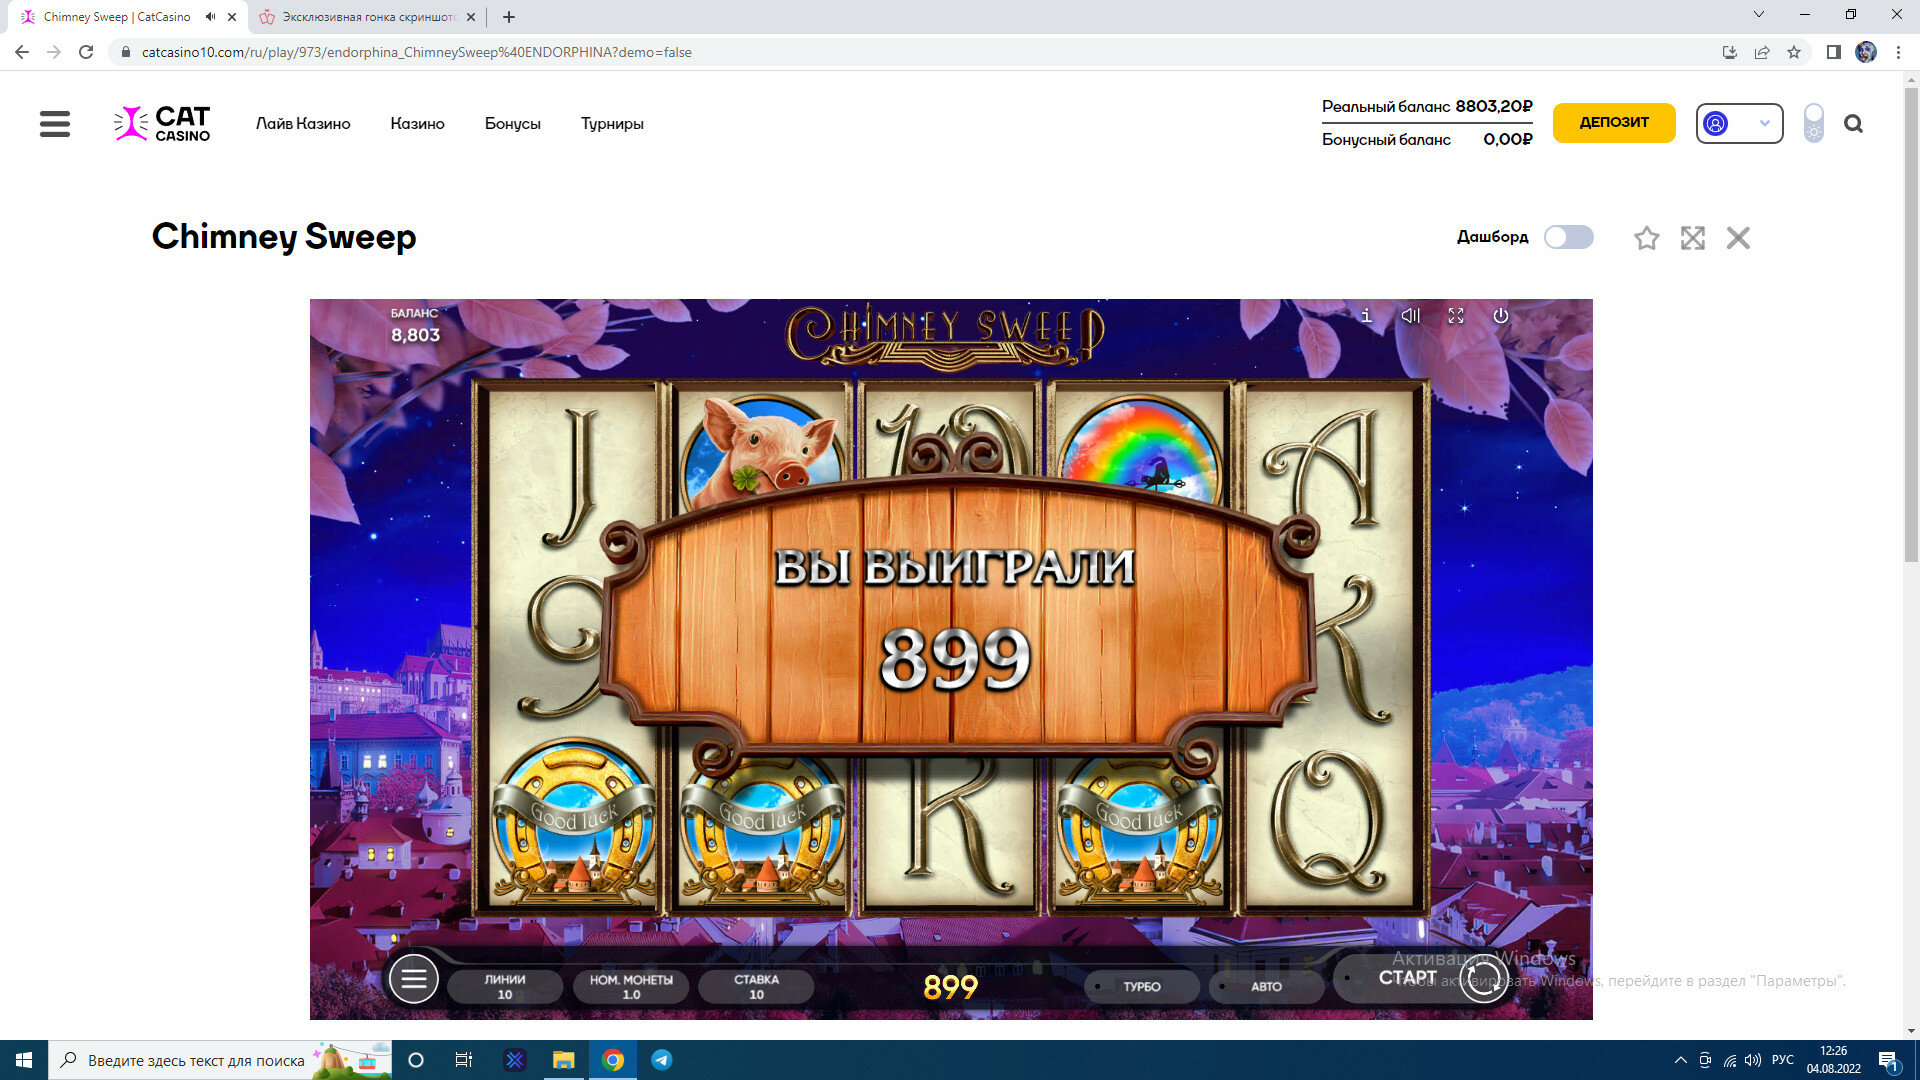Open the game info icon
The width and height of the screenshot is (1920, 1080).
click(x=1366, y=316)
